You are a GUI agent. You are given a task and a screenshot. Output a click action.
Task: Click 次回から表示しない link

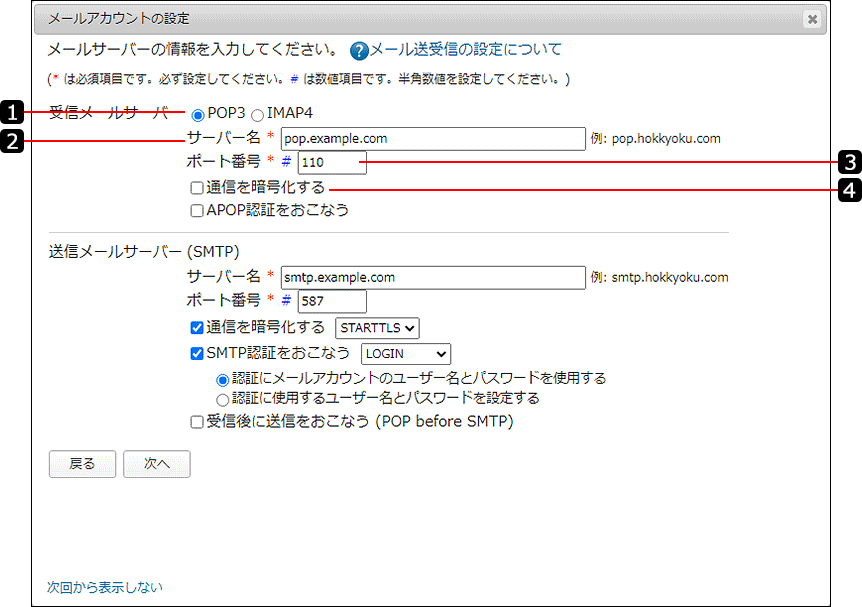(105, 587)
